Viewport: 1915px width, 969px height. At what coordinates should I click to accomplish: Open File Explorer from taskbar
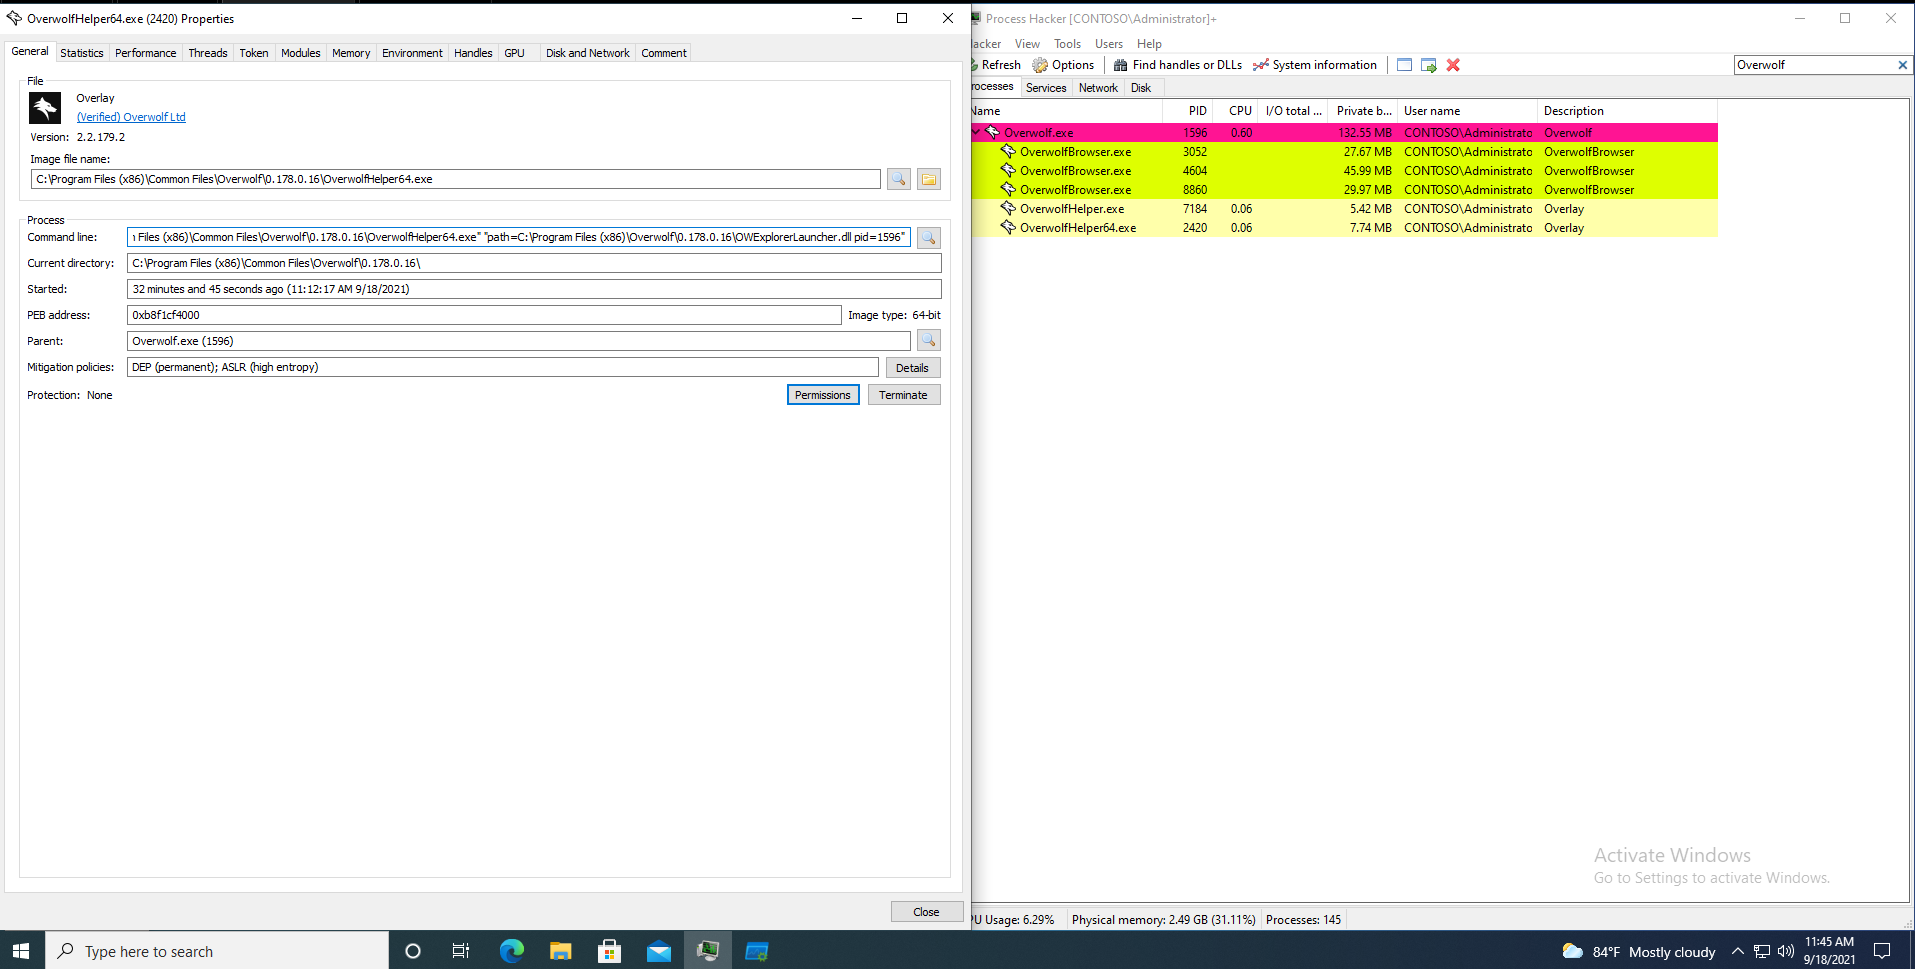click(560, 951)
